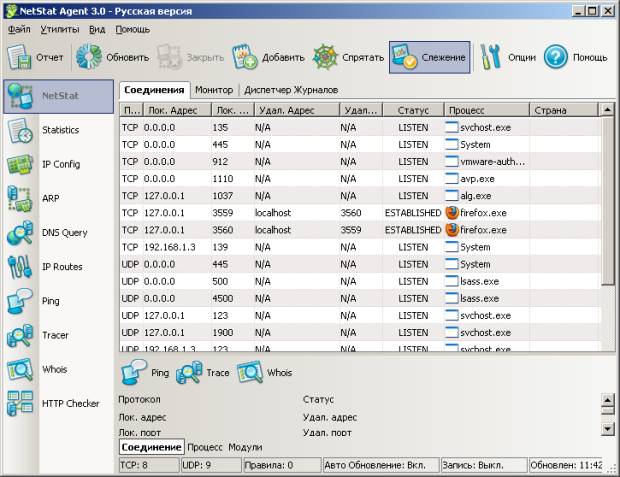Click process icon of alg.exe row

click(x=452, y=195)
